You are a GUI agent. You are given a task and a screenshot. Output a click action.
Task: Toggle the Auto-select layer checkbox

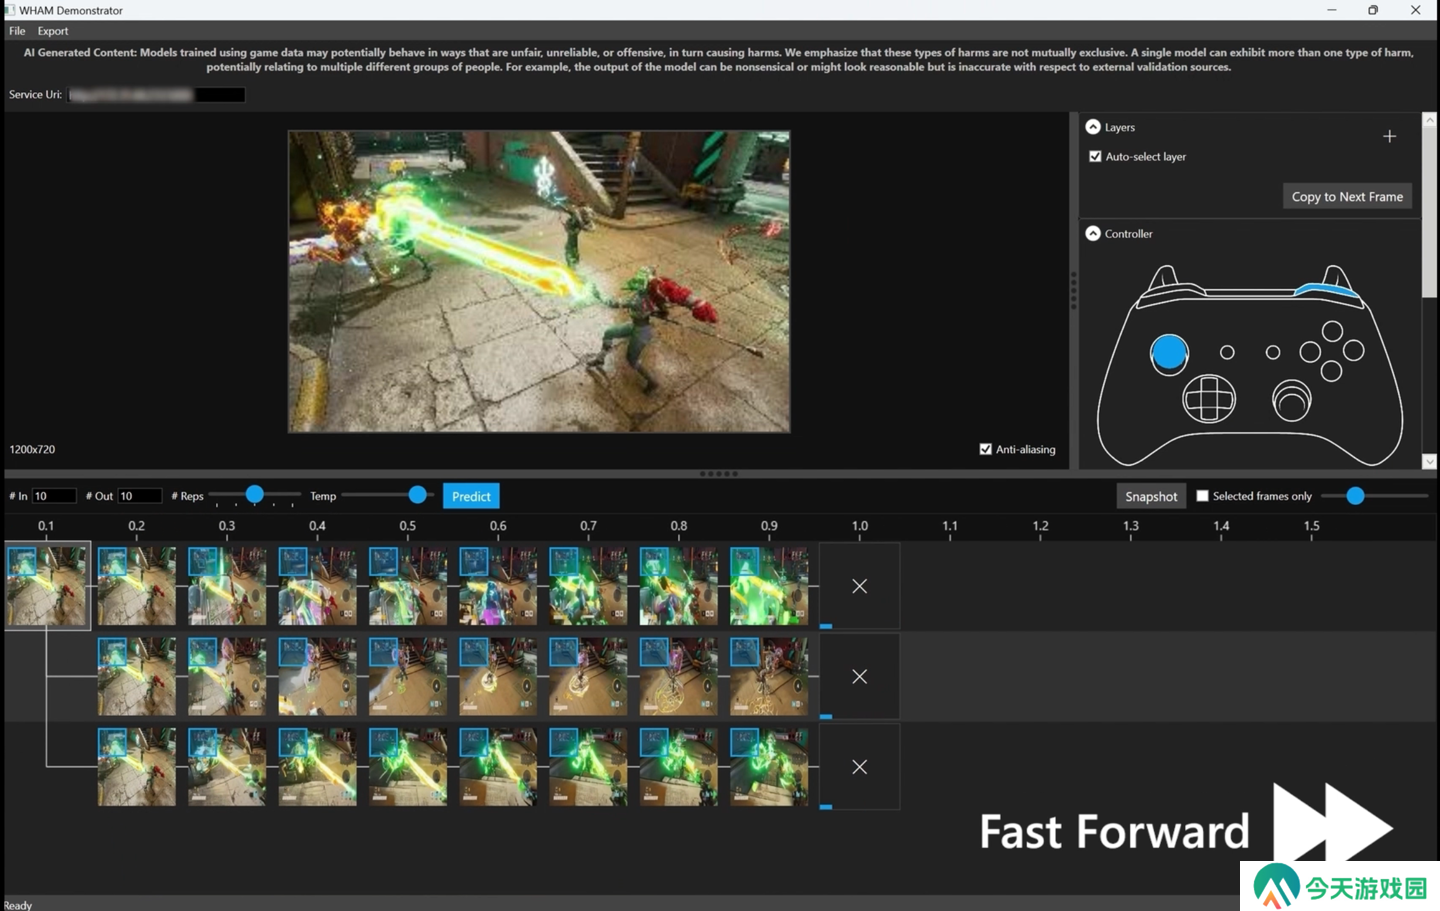[1095, 156]
